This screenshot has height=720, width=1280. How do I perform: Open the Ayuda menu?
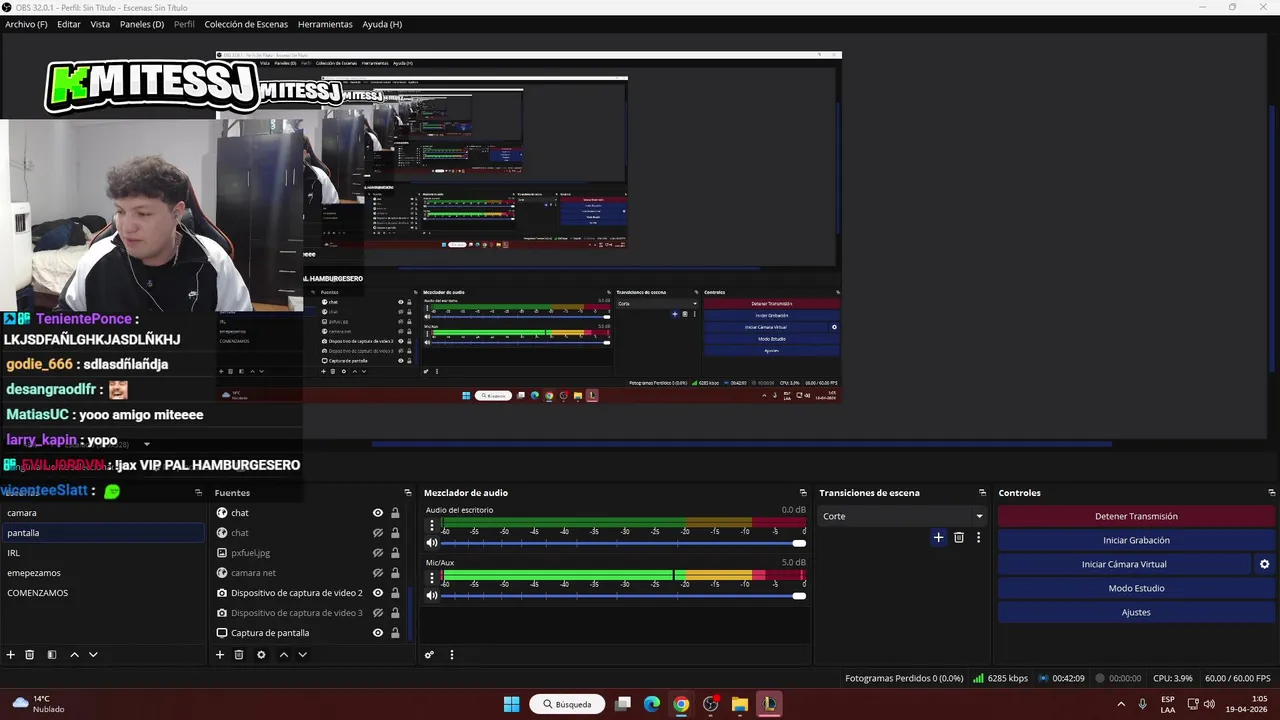tap(382, 24)
